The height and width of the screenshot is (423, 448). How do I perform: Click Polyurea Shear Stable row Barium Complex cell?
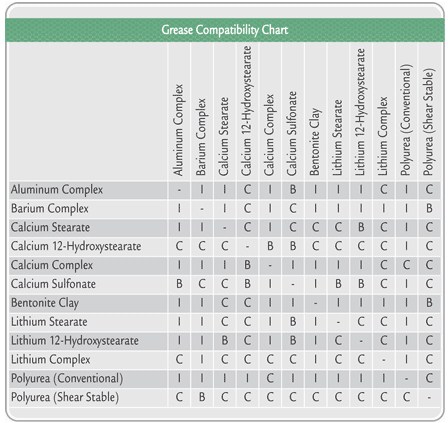tap(202, 397)
